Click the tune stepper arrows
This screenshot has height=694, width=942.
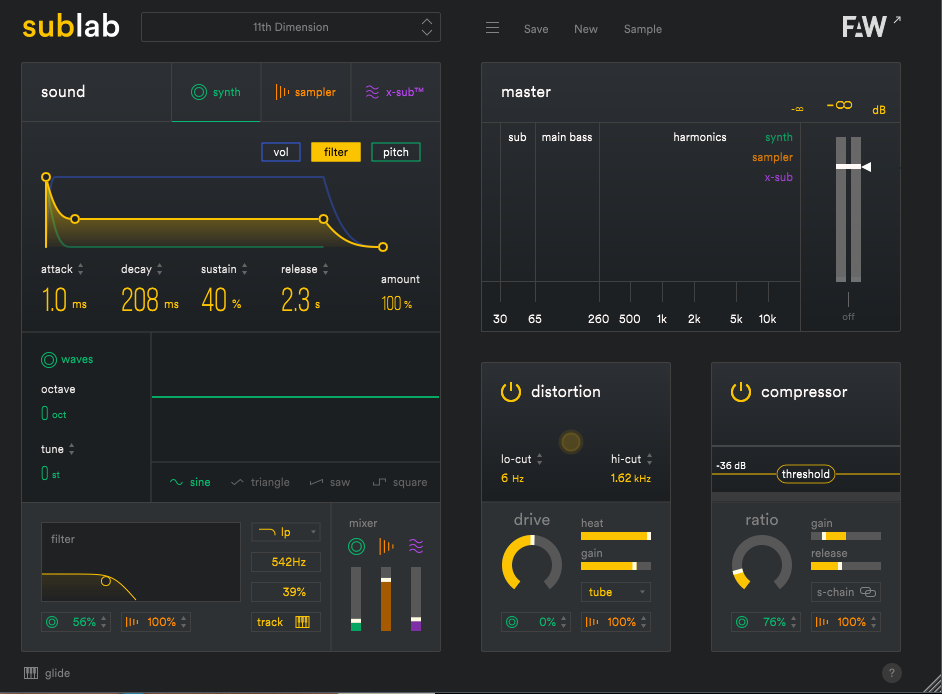(71, 449)
